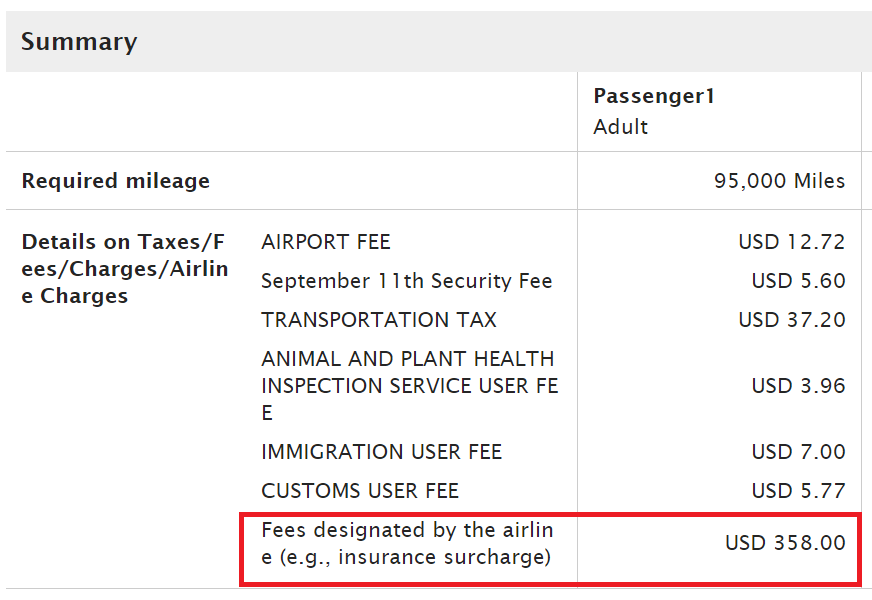Select the USD 7.00 immigration fee amount

coord(799,452)
